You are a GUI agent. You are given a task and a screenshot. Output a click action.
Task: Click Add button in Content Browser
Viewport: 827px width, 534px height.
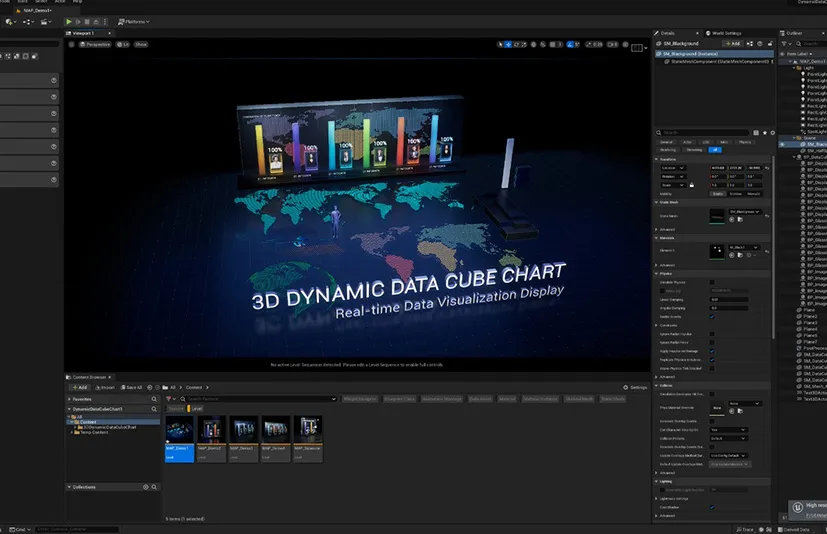coord(79,387)
